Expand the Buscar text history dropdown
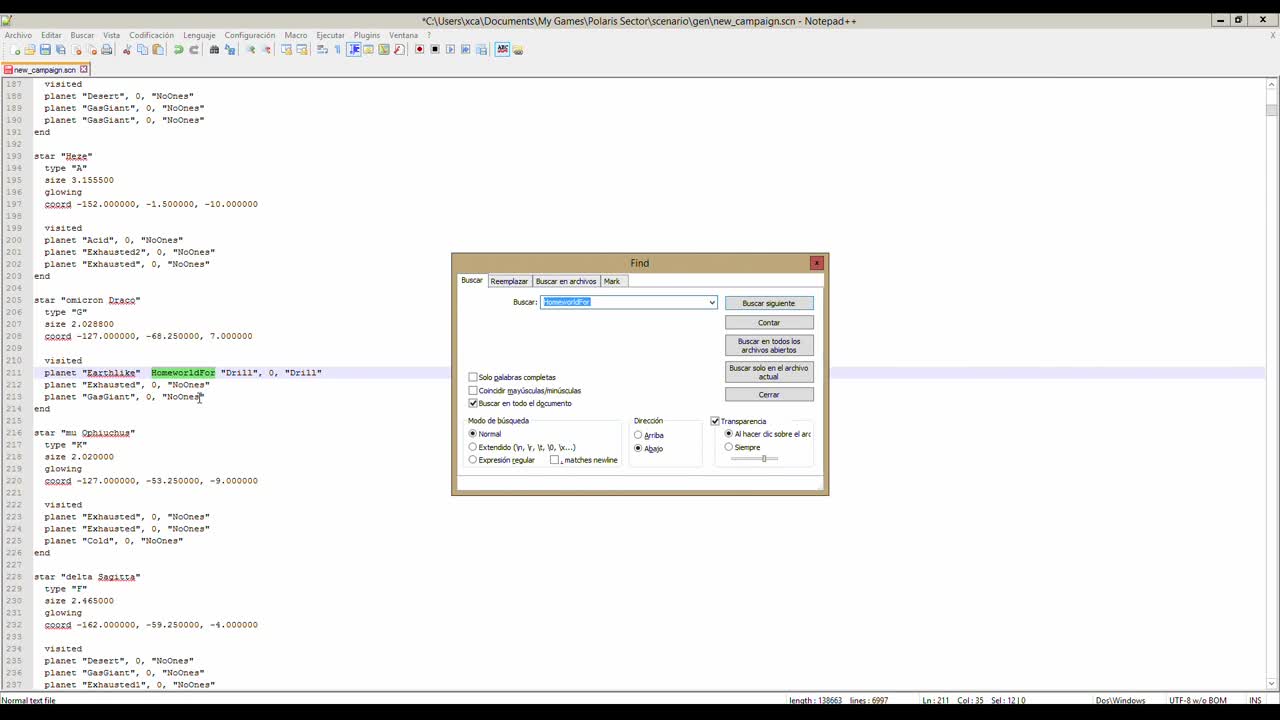The width and height of the screenshot is (1280, 720). click(x=712, y=302)
